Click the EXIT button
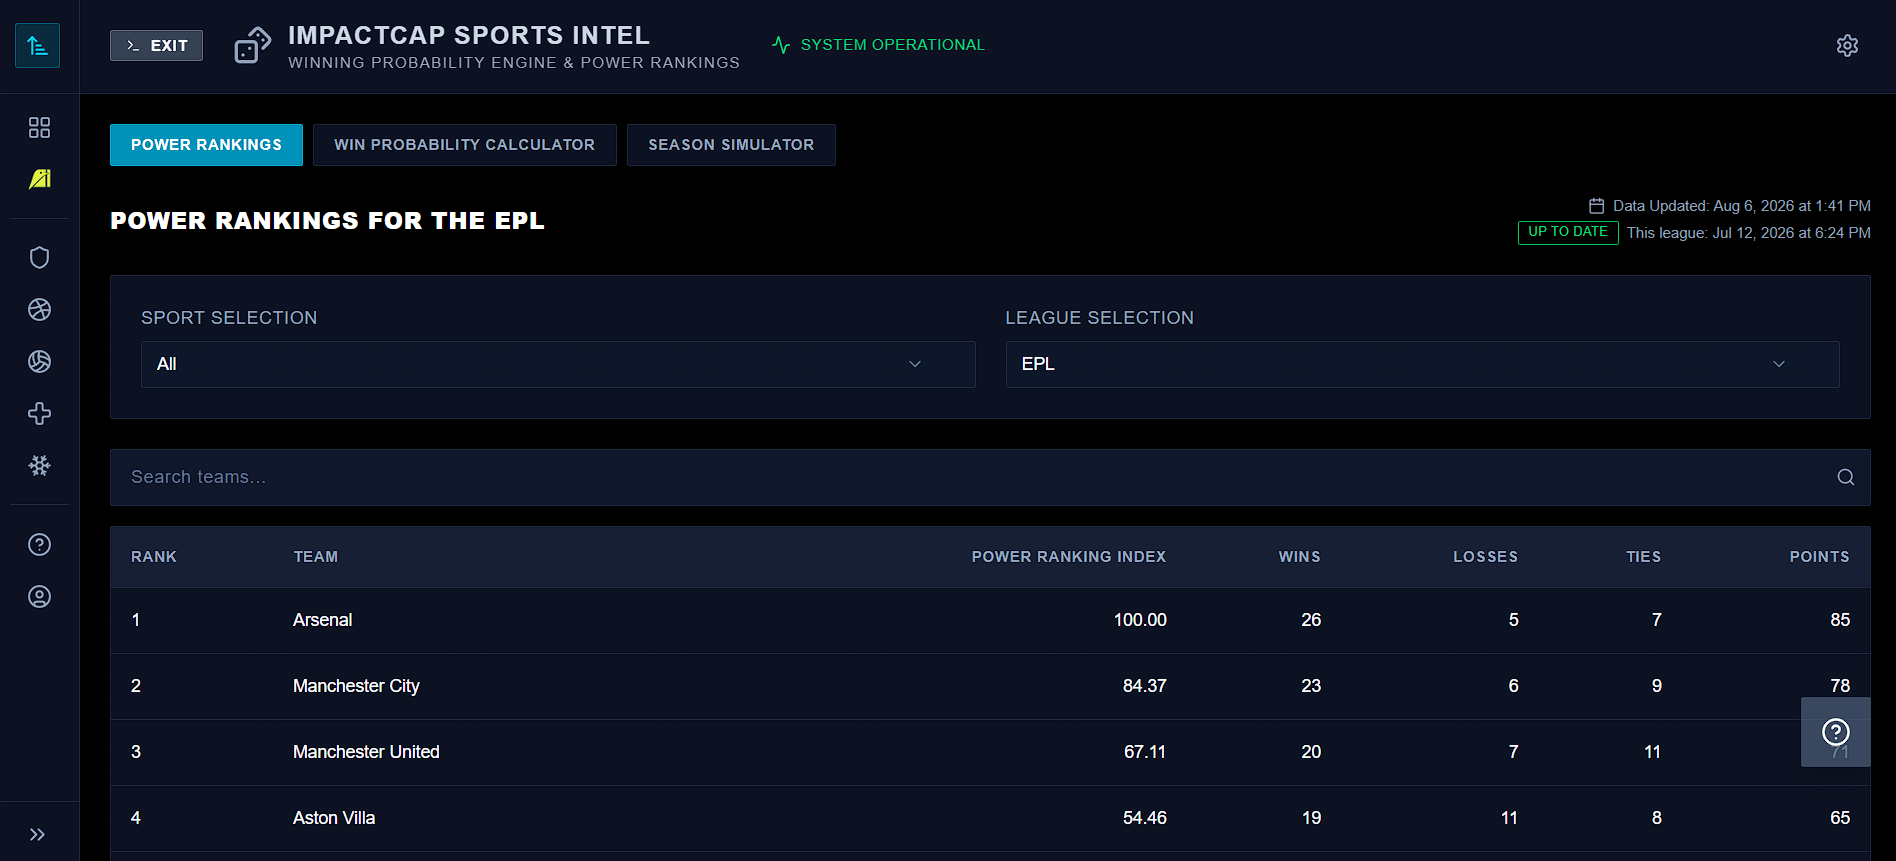Screen dimensions: 1896x861 156,45
